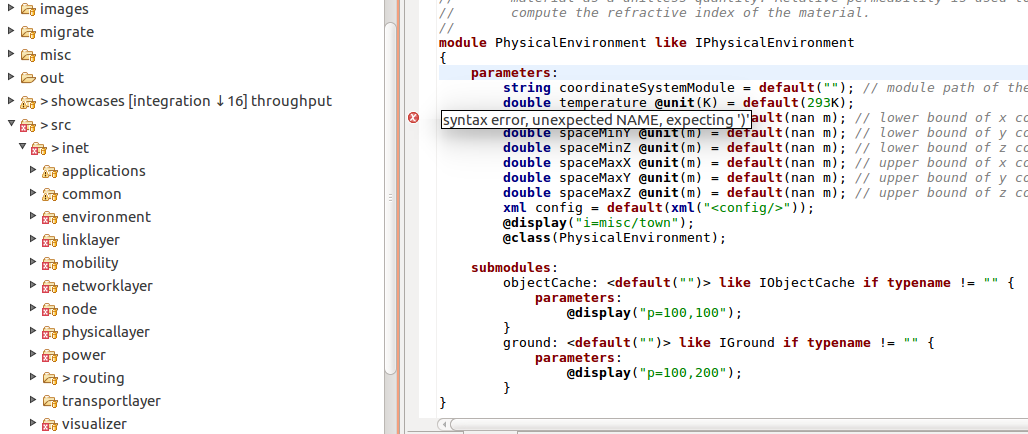Viewport: 1028px width, 434px height.
Task: Click the applications package icon
Action: click(50, 171)
